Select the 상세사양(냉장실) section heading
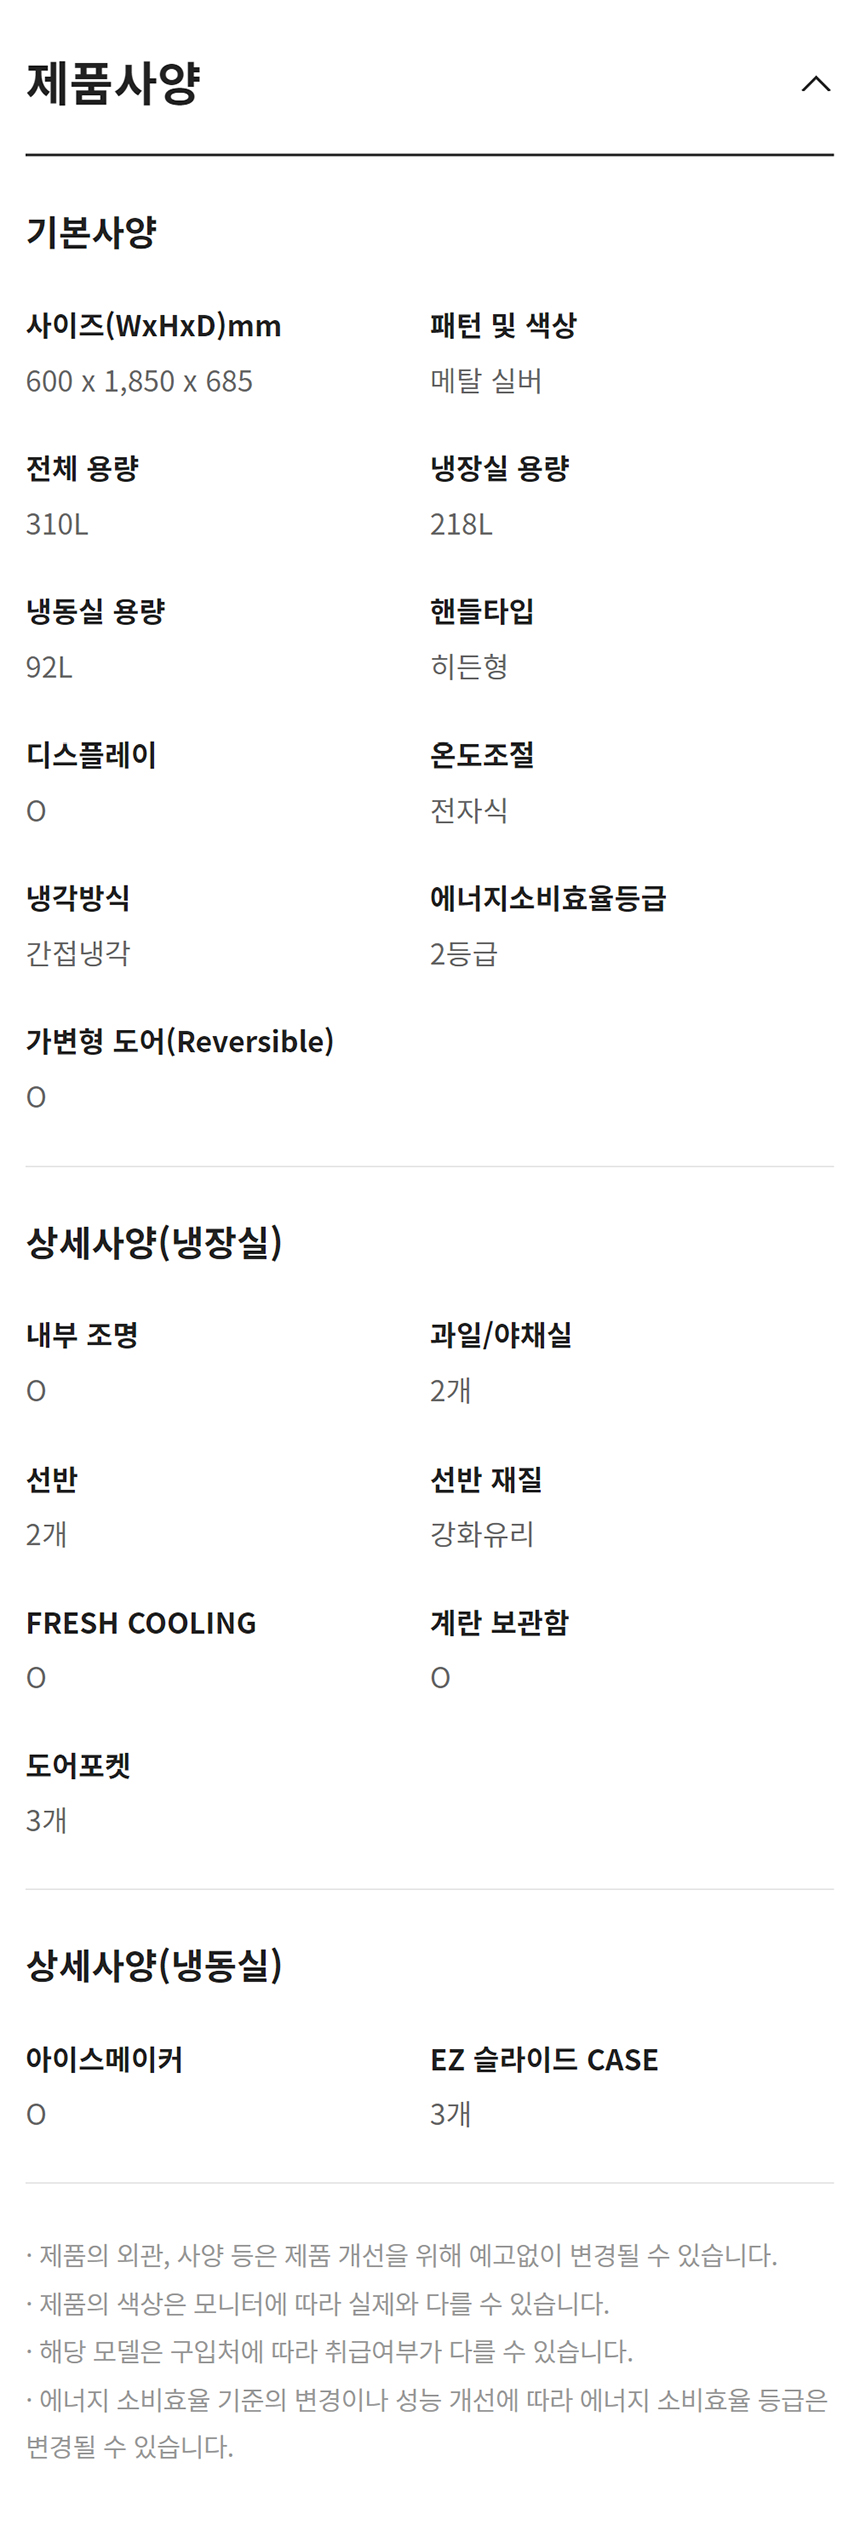 (x=154, y=1243)
